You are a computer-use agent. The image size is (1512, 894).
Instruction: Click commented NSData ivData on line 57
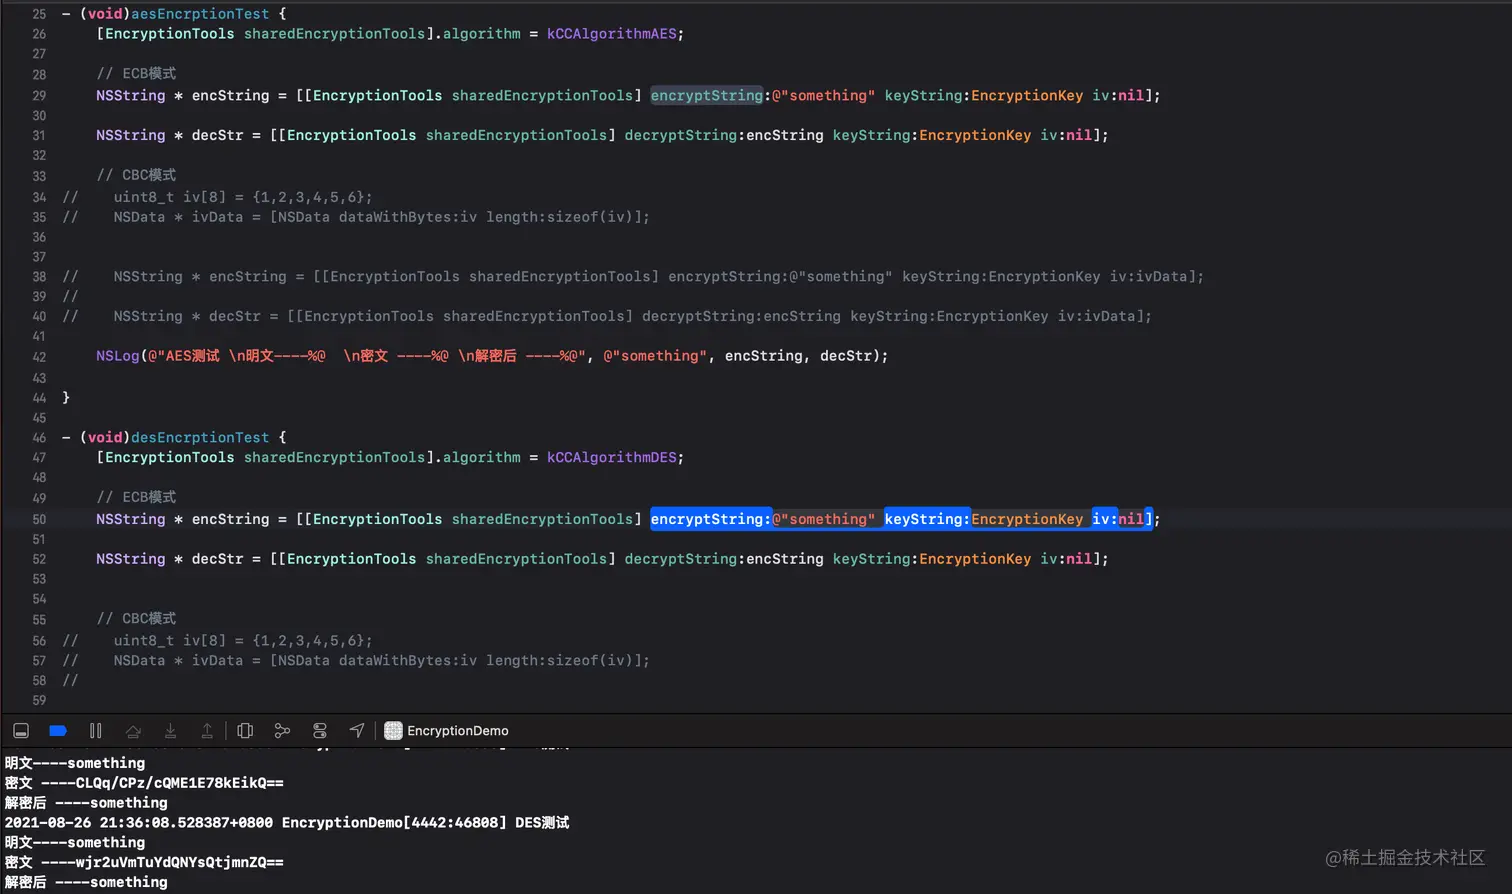tap(381, 661)
